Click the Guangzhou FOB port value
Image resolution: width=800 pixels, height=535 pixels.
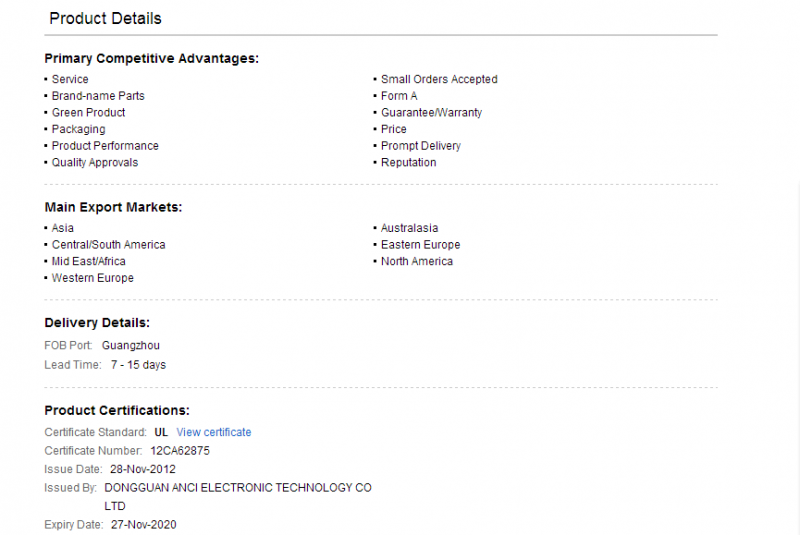point(131,345)
